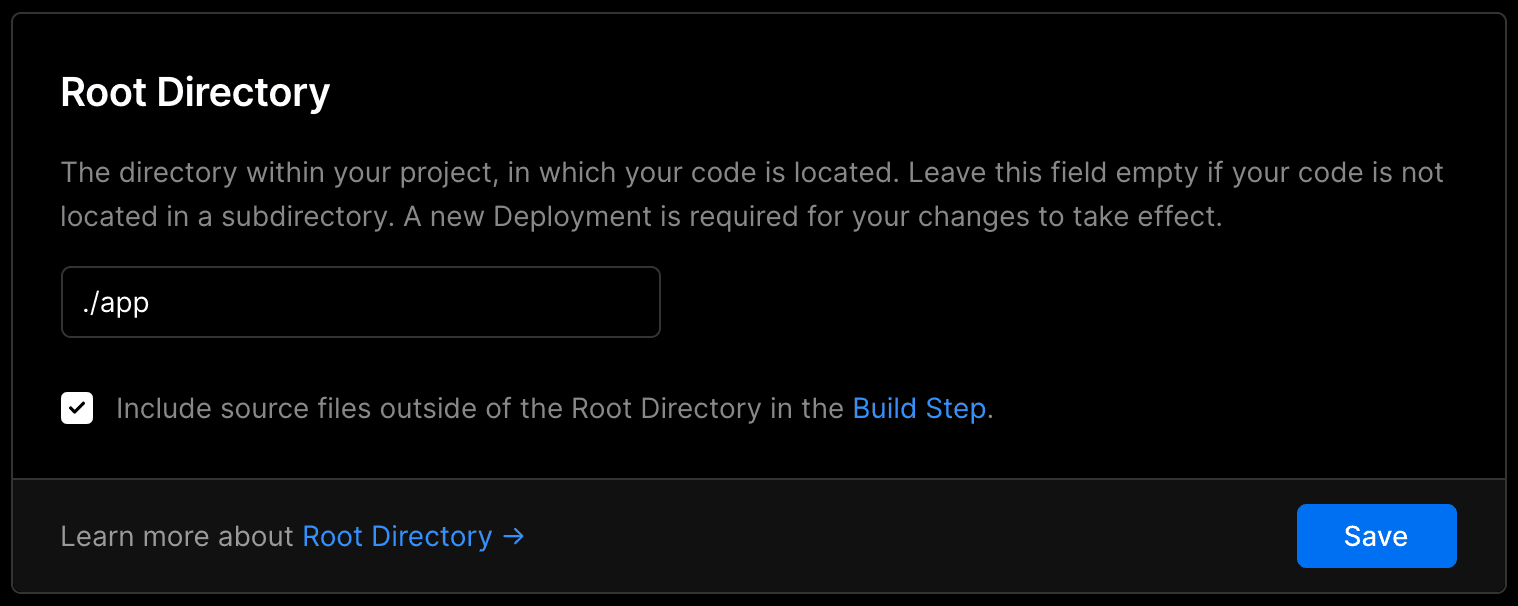Click the checkmark icon in the checkbox
The height and width of the screenshot is (606, 1518).
77,408
